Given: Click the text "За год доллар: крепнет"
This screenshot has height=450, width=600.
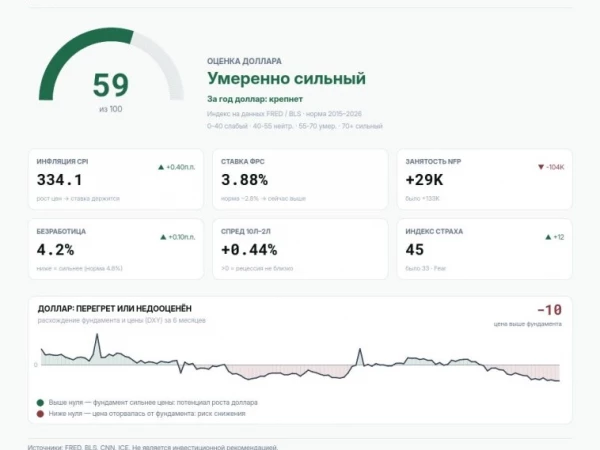Looking at the screenshot, I should point(255,99).
